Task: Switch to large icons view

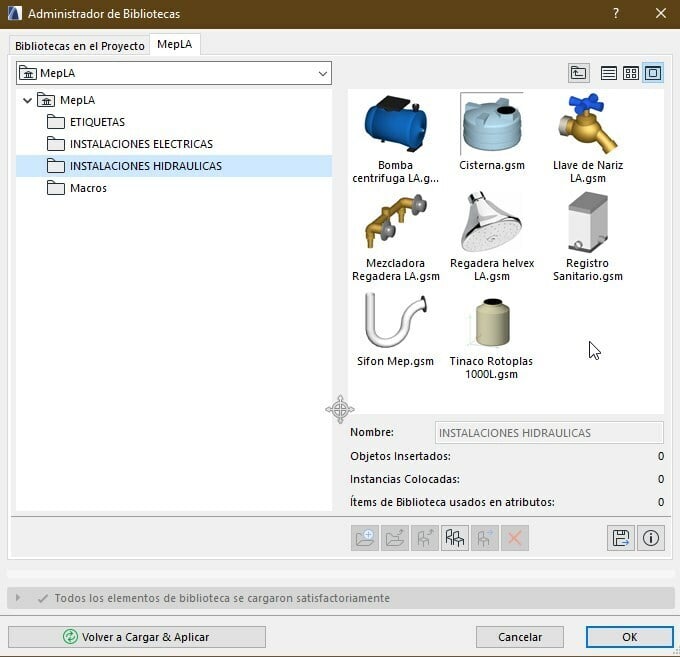Action: 653,73
